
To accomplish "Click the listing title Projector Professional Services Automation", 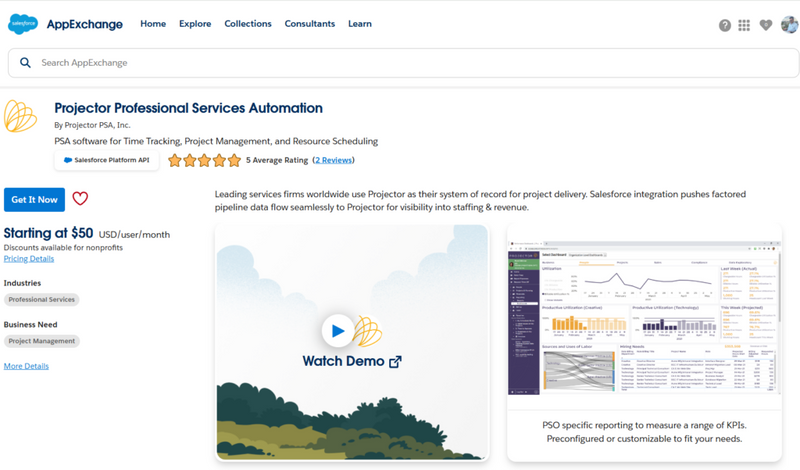I will point(188,108).
